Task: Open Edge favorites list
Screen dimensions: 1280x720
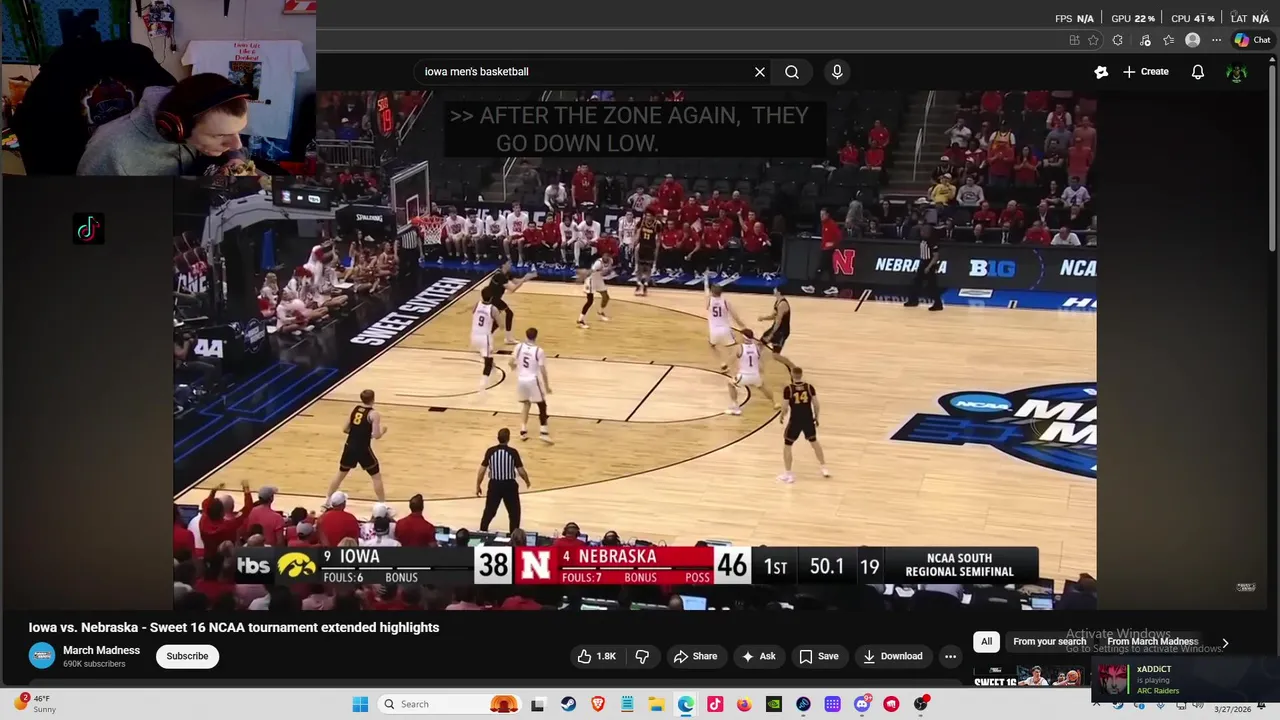Action: pyautogui.click(x=1168, y=40)
